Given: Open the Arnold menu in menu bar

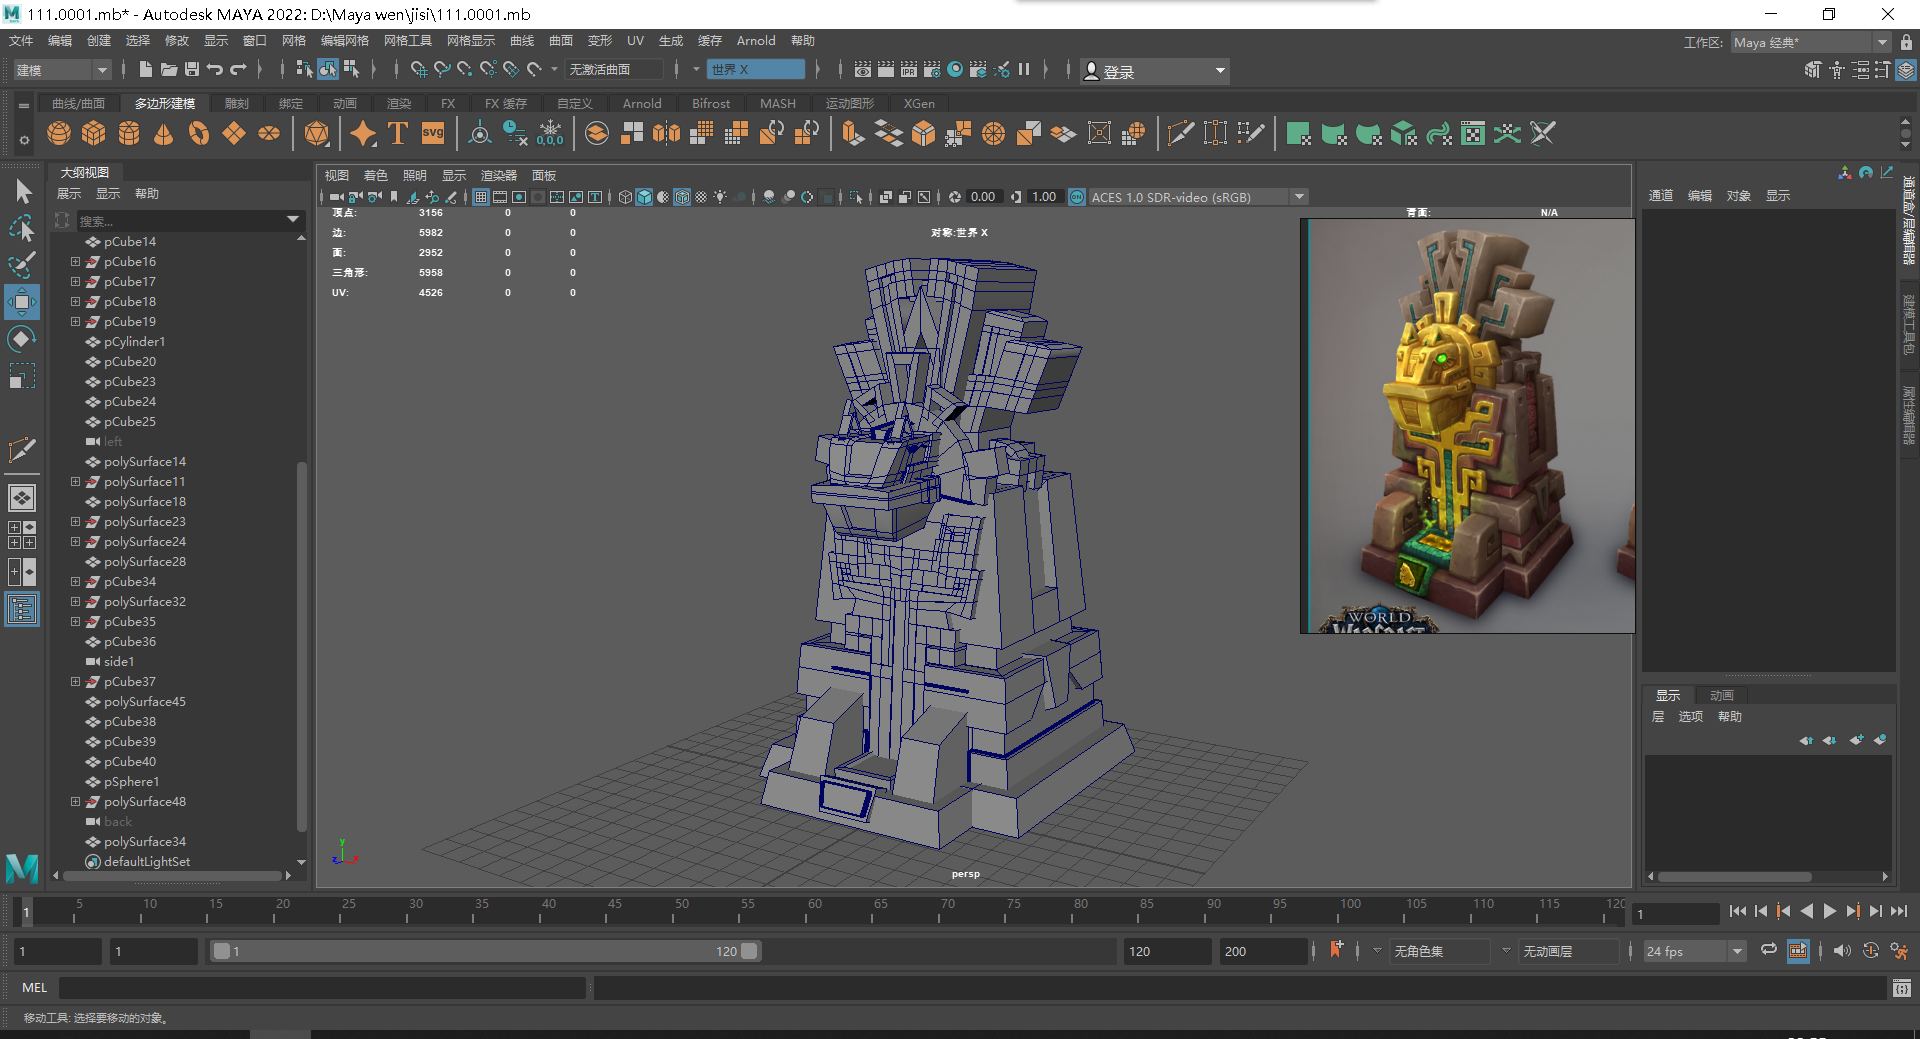Looking at the screenshot, I should tap(756, 41).
